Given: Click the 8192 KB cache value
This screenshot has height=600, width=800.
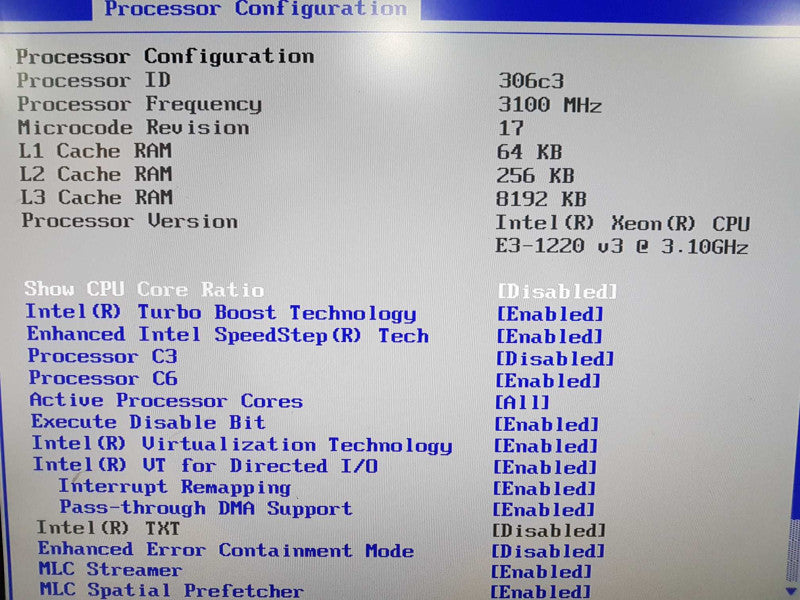Looking at the screenshot, I should pyautogui.click(x=541, y=199).
